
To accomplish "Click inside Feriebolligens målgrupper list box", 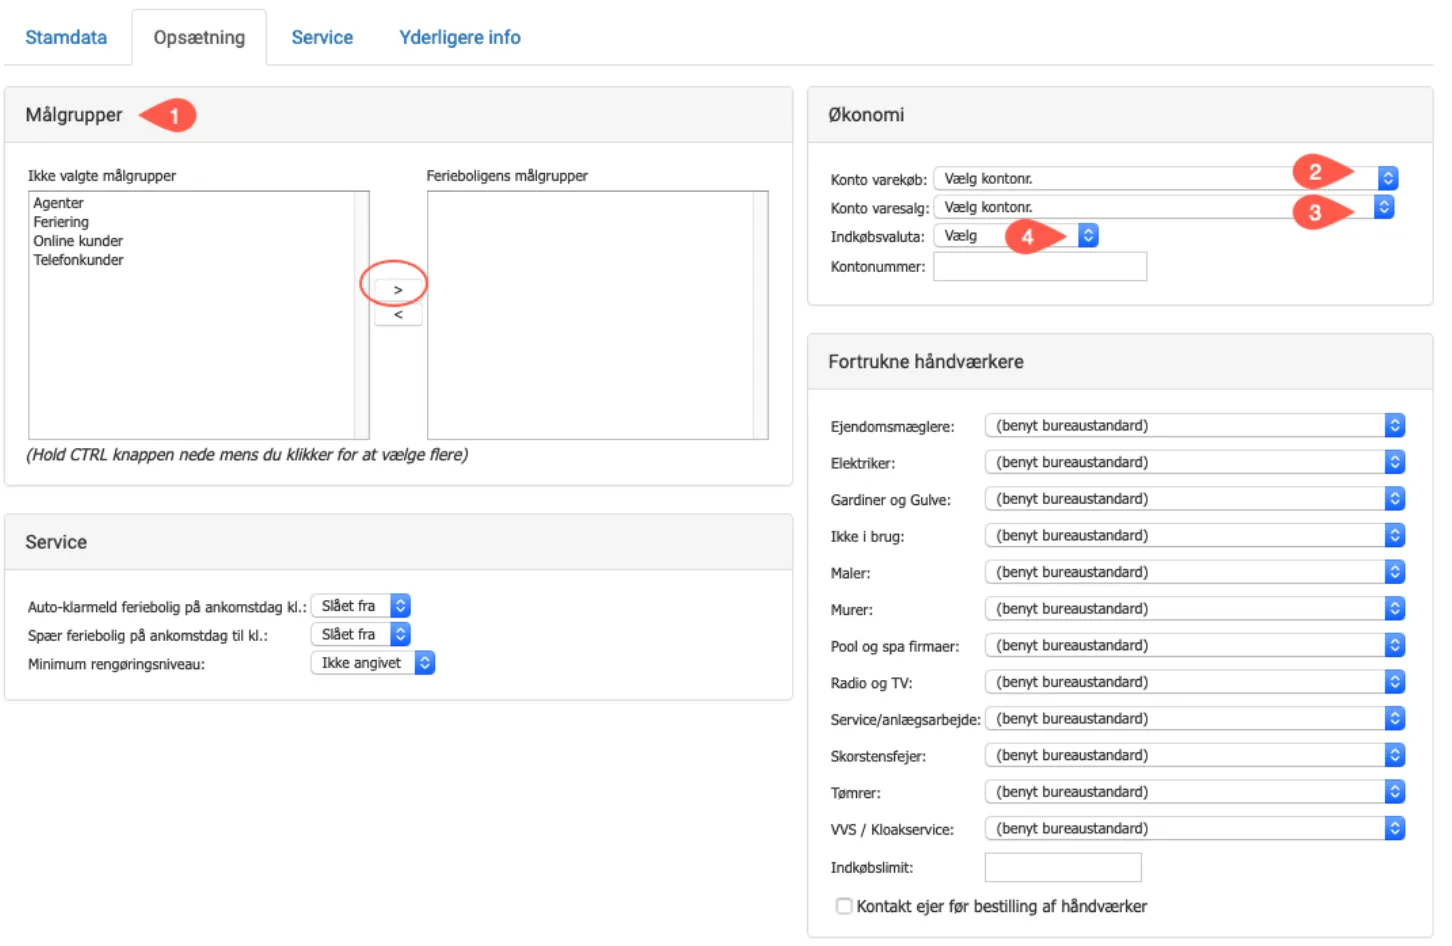I will click(x=597, y=315).
